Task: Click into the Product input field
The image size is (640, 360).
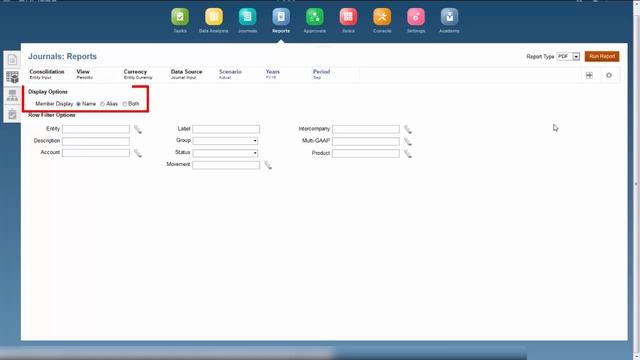Action: (x=366, y=153)
